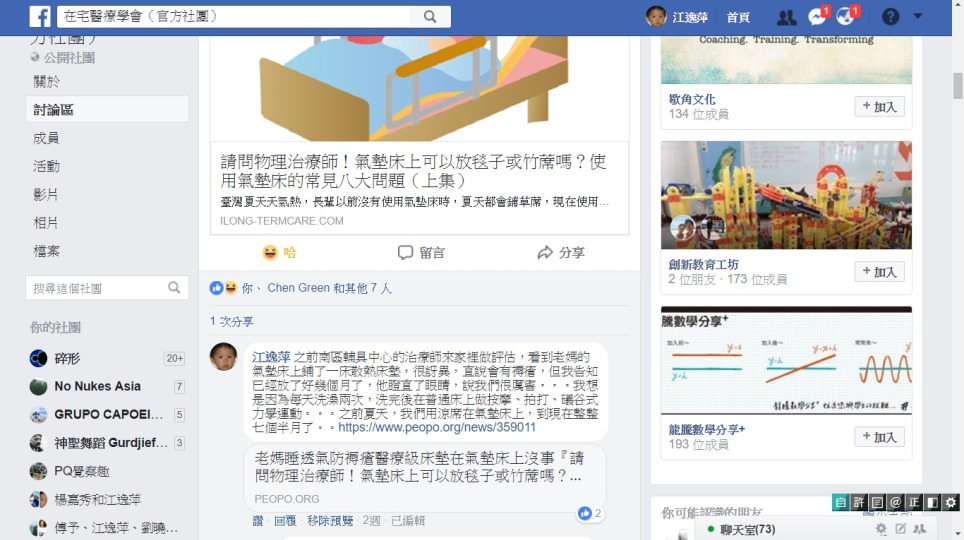Open the 分享 share options on the post
Image resolution: width=964 pixels, height=540 pixels.
tap(561, 253)
